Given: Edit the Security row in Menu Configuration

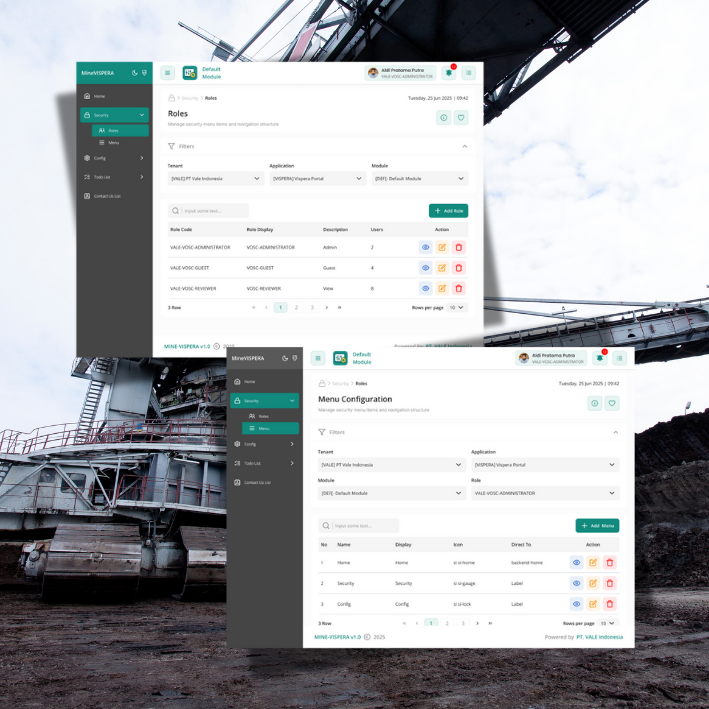Looking at the screenshot, I should pos(593,583).
